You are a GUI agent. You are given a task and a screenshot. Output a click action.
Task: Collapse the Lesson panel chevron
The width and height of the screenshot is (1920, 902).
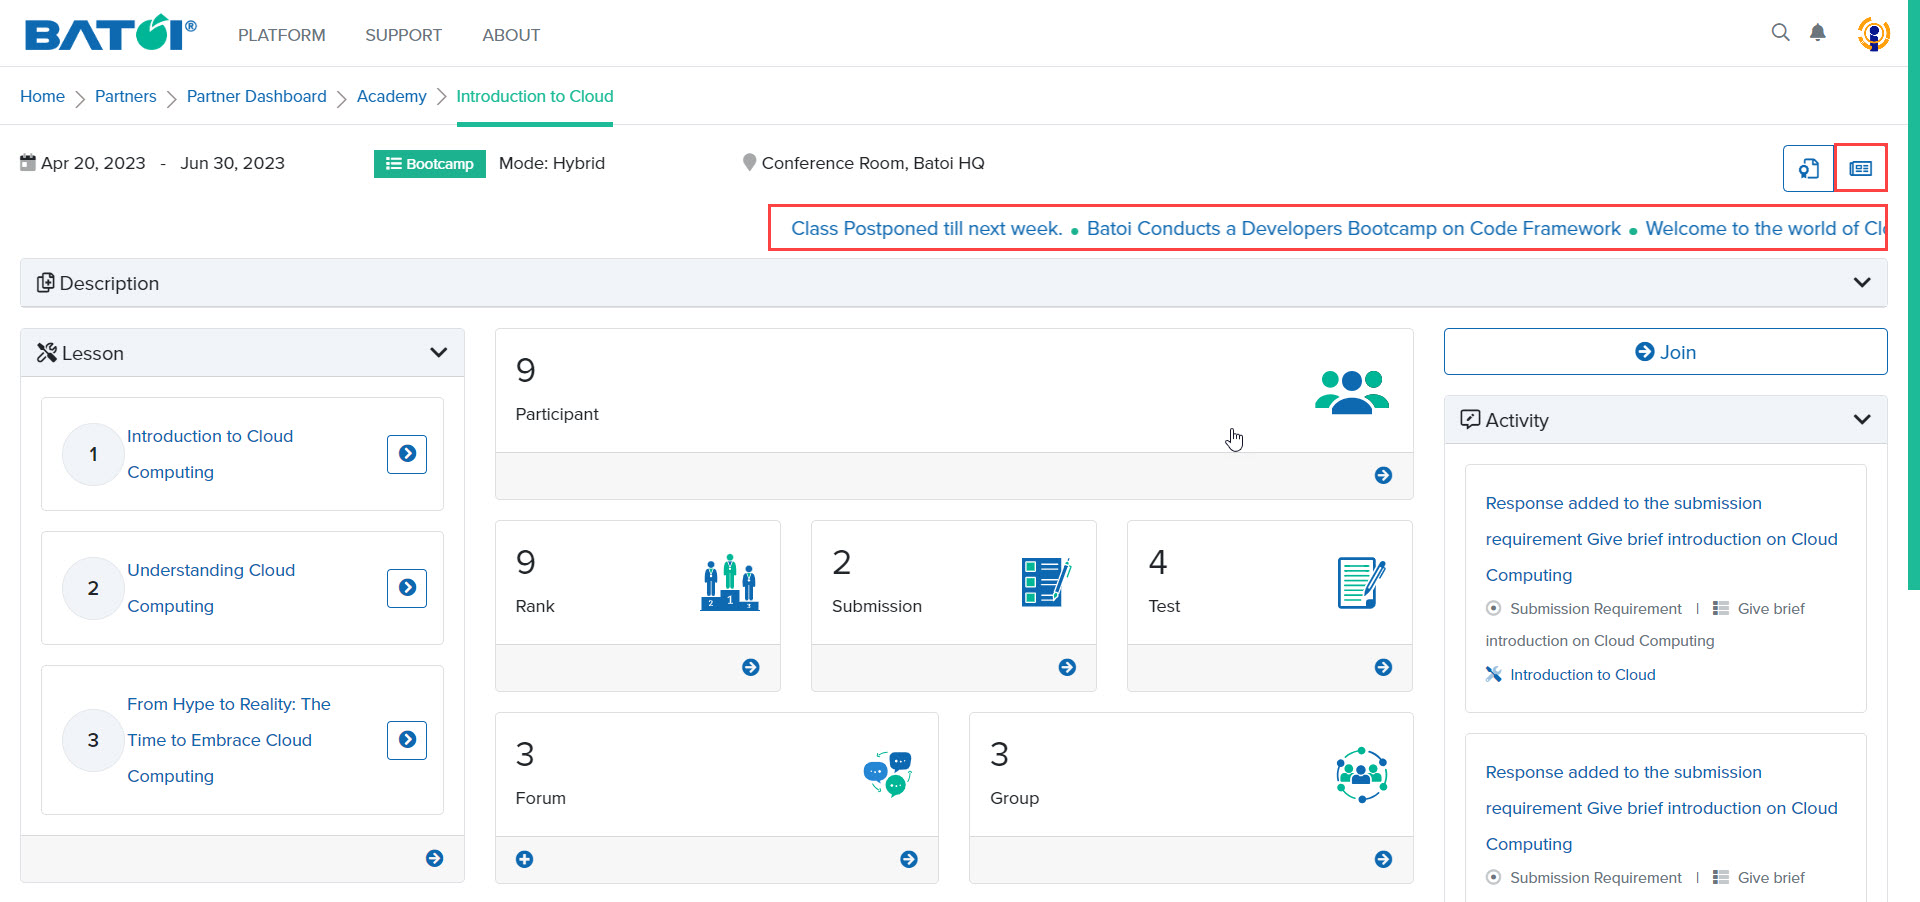tap(438, 352)
